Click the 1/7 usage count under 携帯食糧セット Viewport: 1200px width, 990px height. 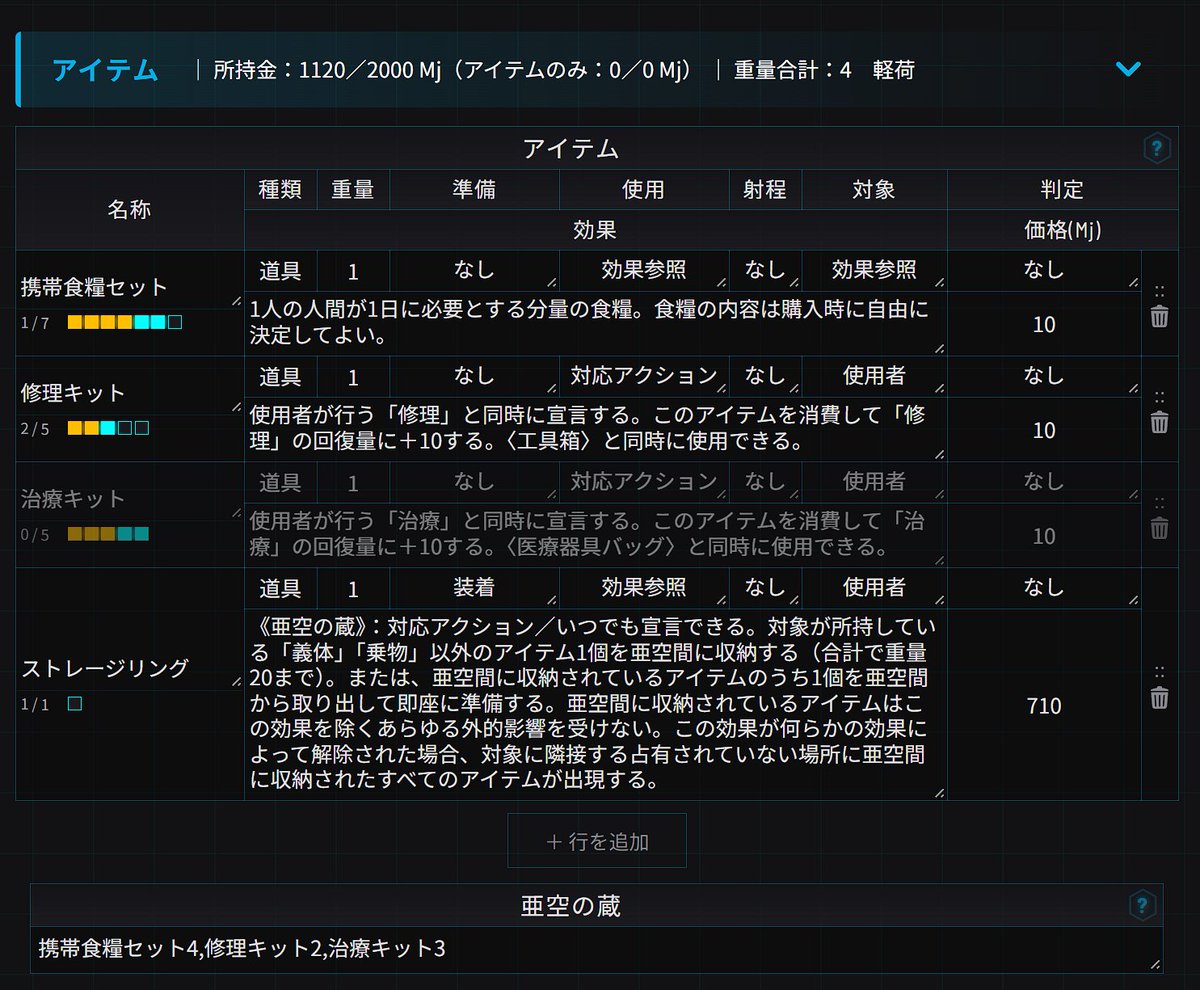35,323
